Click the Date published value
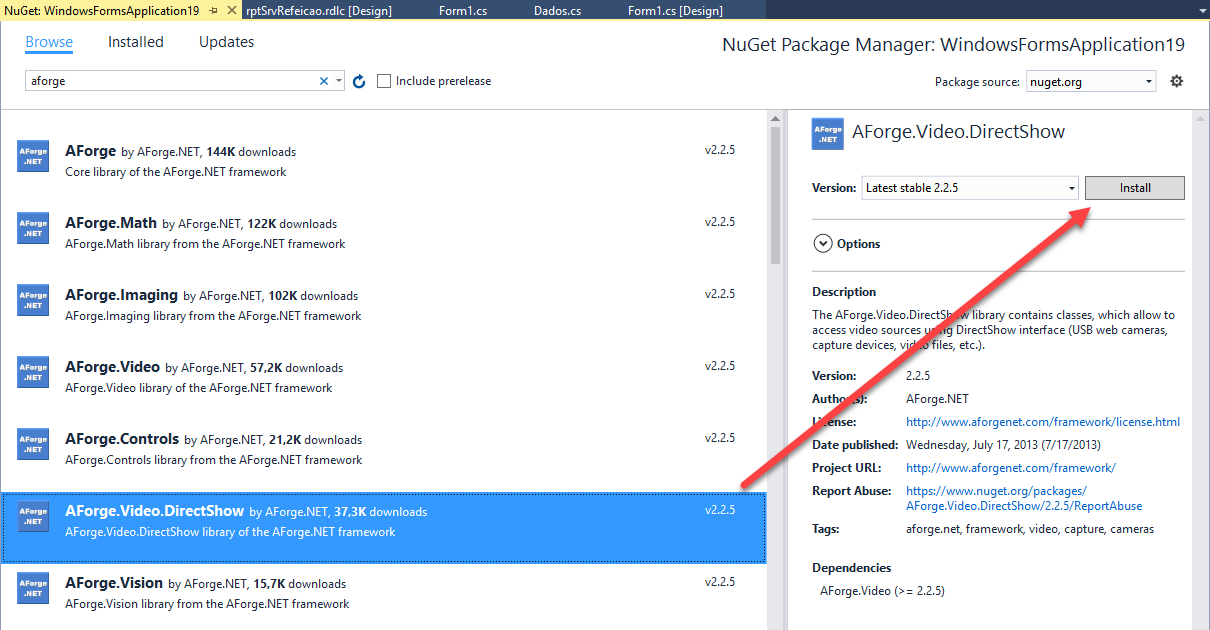Image resolution: width=1210 pixels, height=630 pixels. click(1001, 445)
